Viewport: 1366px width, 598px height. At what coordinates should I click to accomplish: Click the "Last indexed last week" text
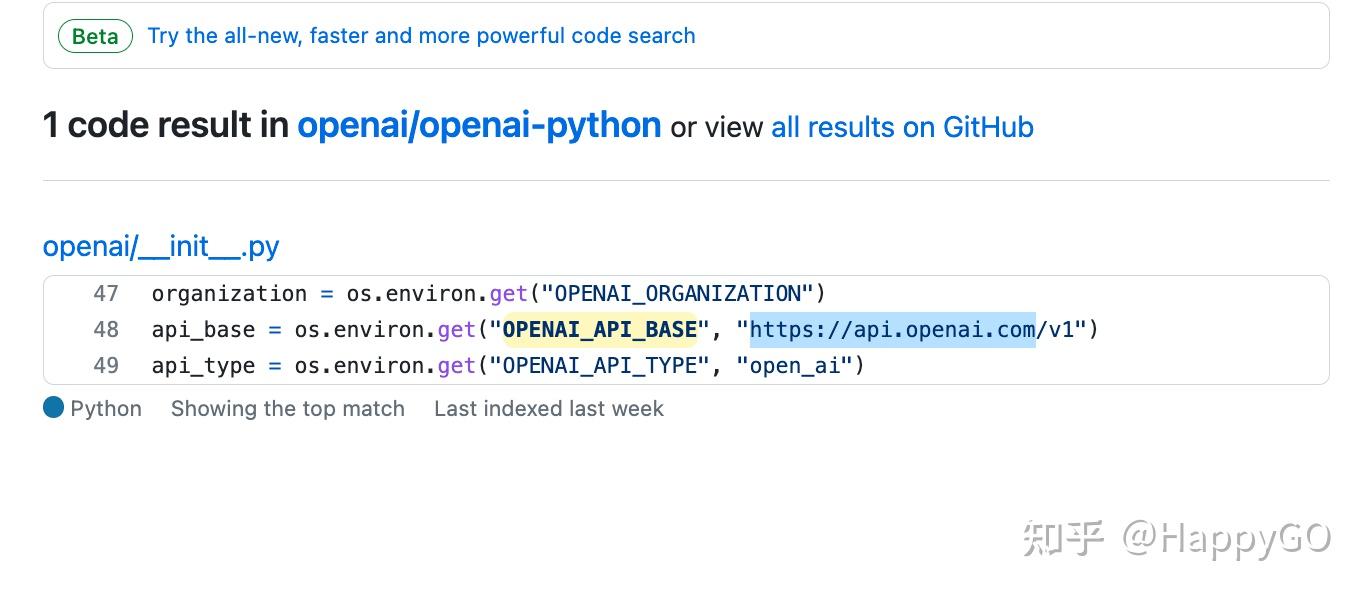click(x=549, y=409)
